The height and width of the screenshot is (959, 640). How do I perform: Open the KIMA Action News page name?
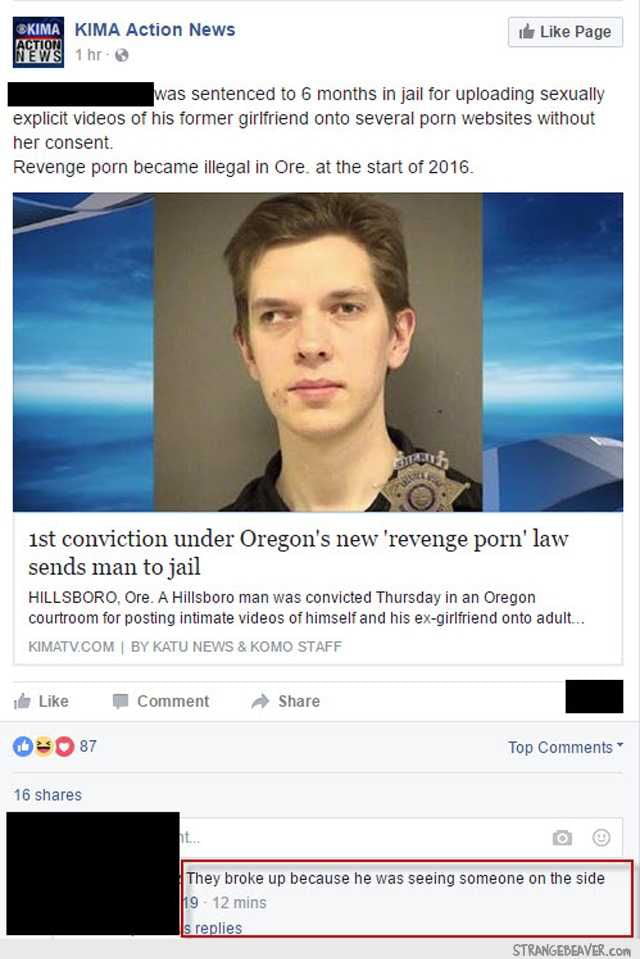pyautogui.click(x=155, y=29)
